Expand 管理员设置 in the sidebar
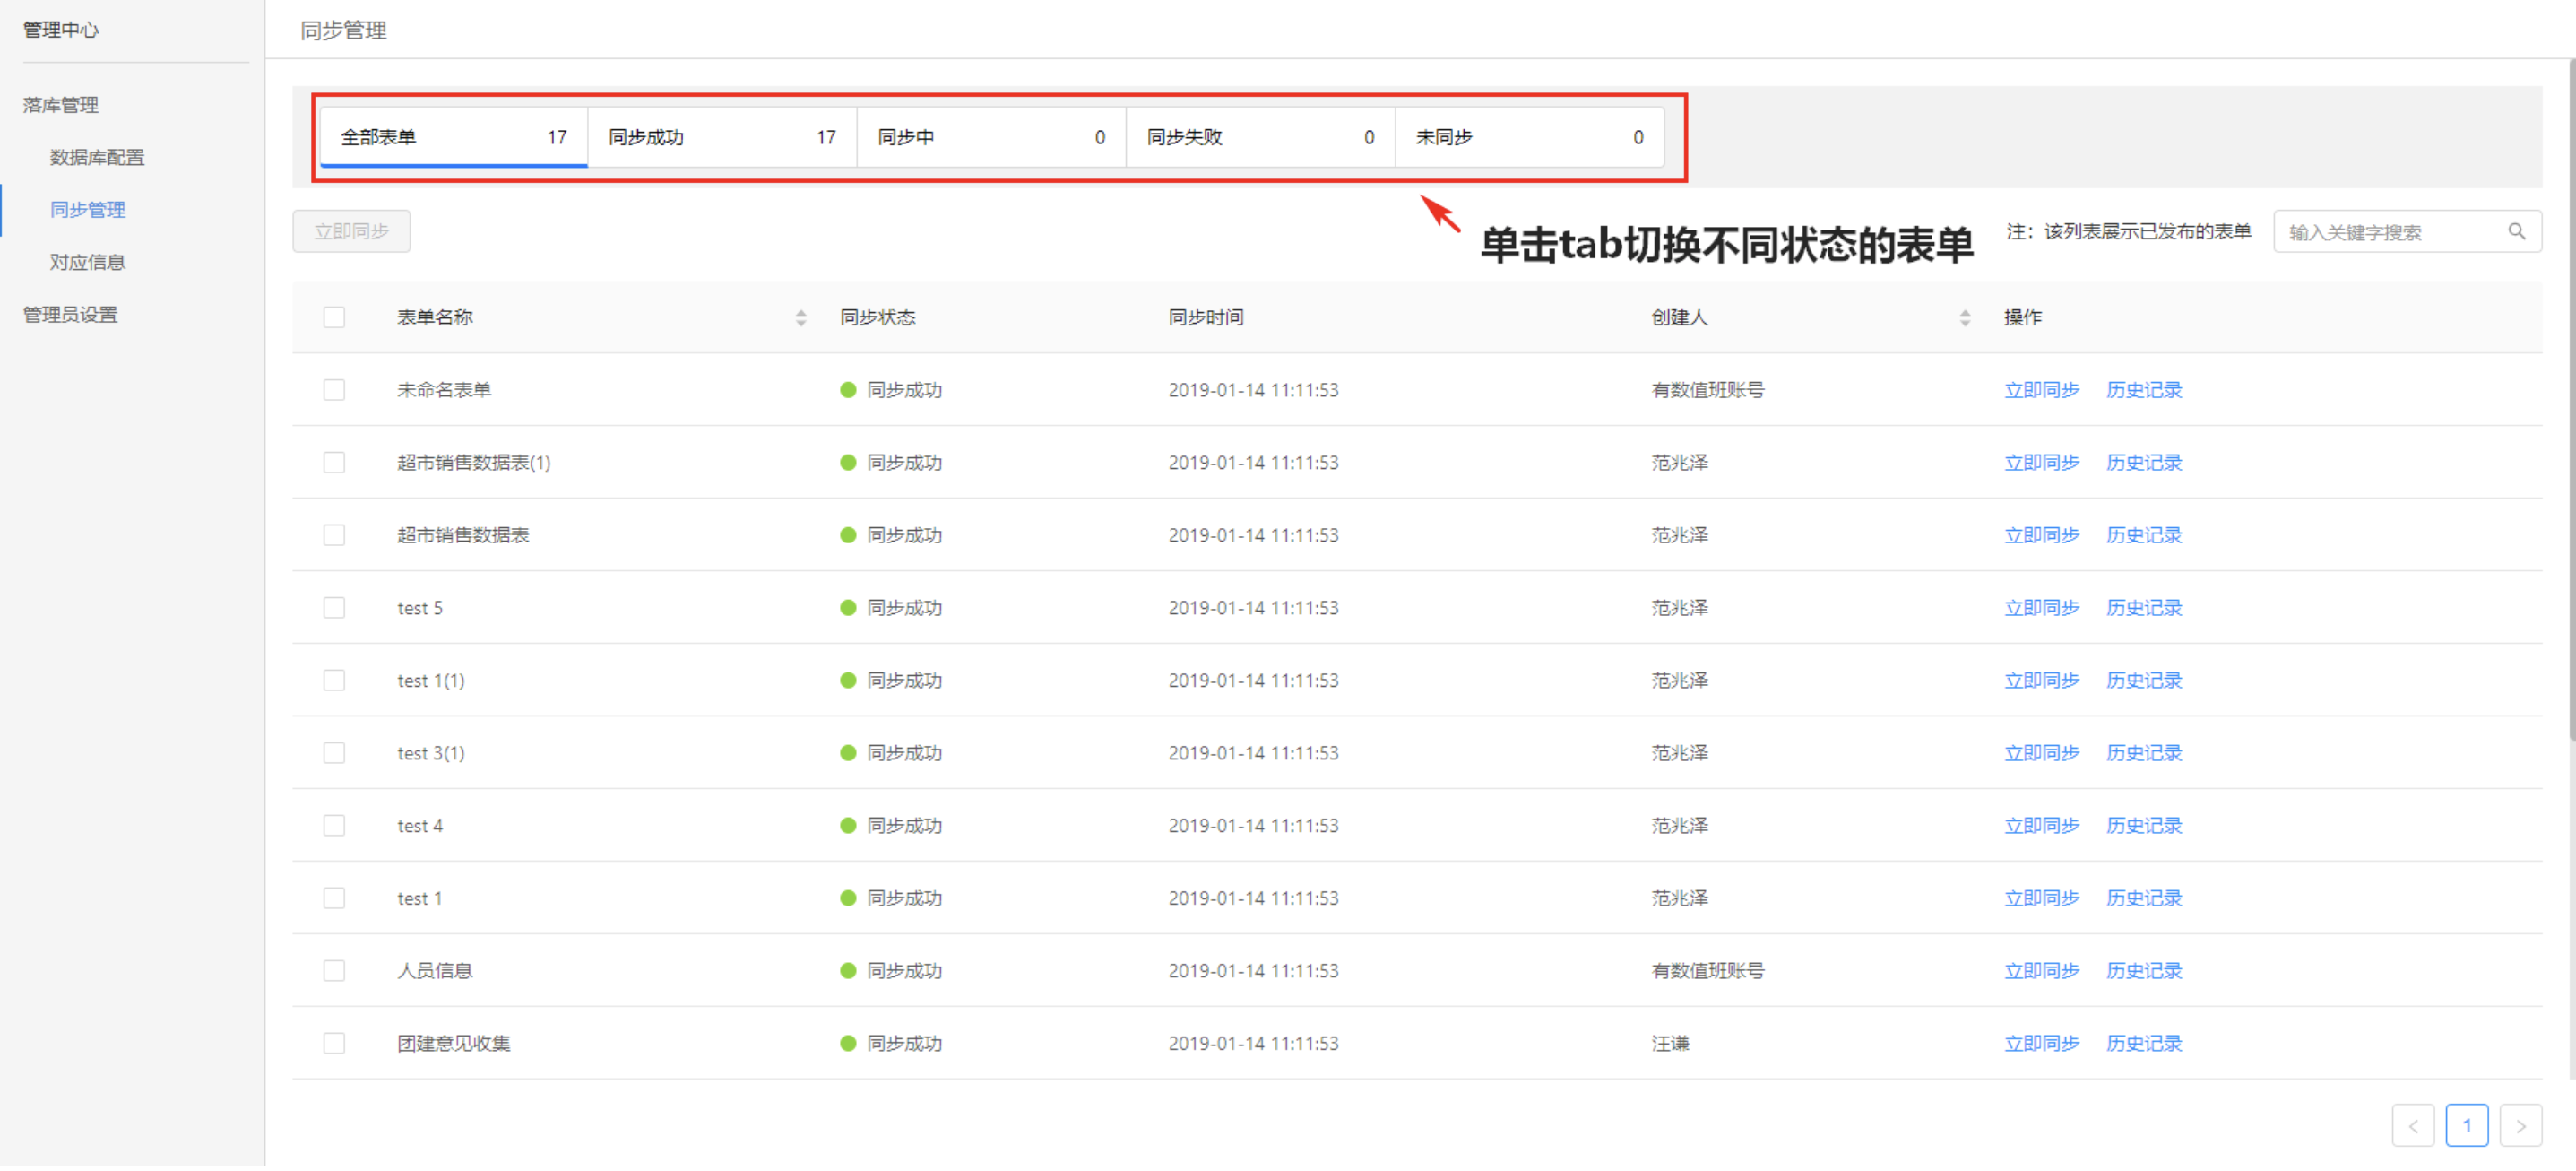The width and height of the screenshot is (2576, 1171). [70, 316]
